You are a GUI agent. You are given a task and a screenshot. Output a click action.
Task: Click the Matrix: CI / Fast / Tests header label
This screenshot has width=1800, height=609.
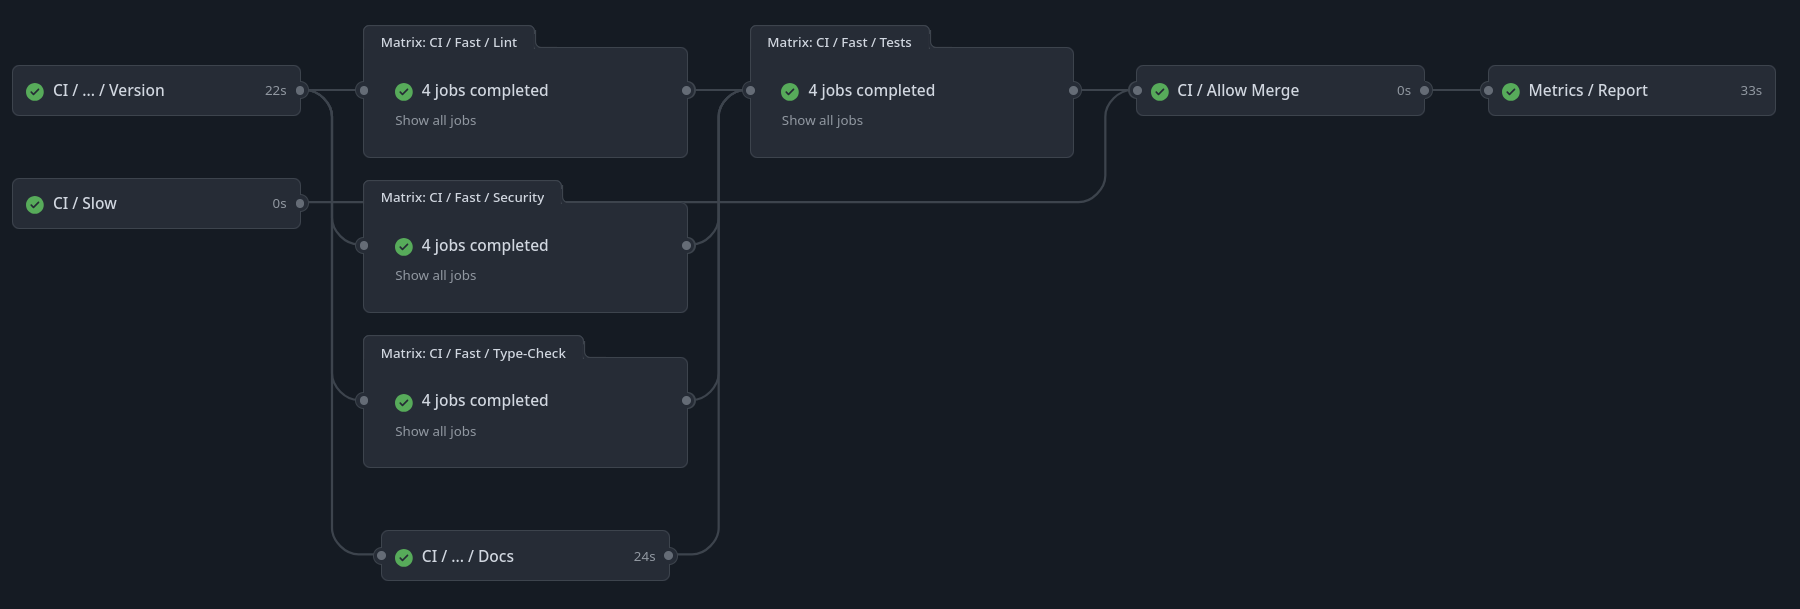[838, 42]
